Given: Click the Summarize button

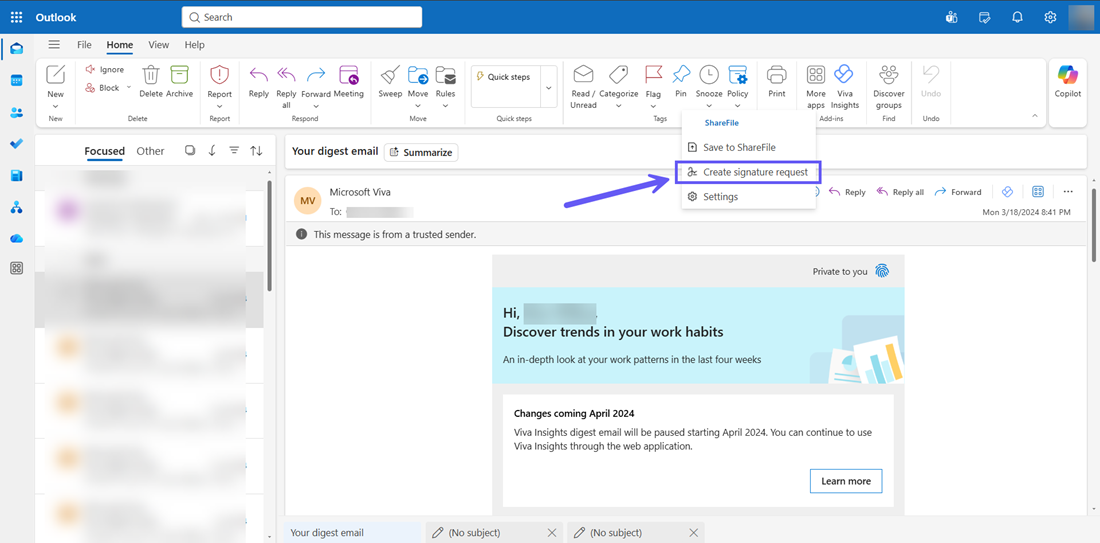Looking at the screenshot, I should 421,152.
